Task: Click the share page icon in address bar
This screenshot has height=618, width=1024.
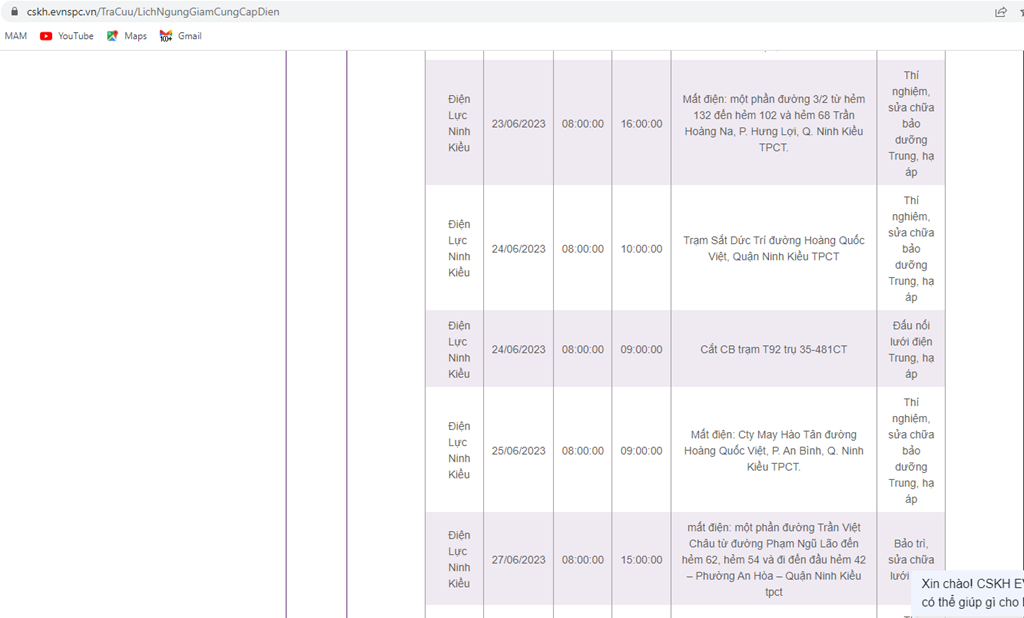Action: click(x=1000, y=12)
